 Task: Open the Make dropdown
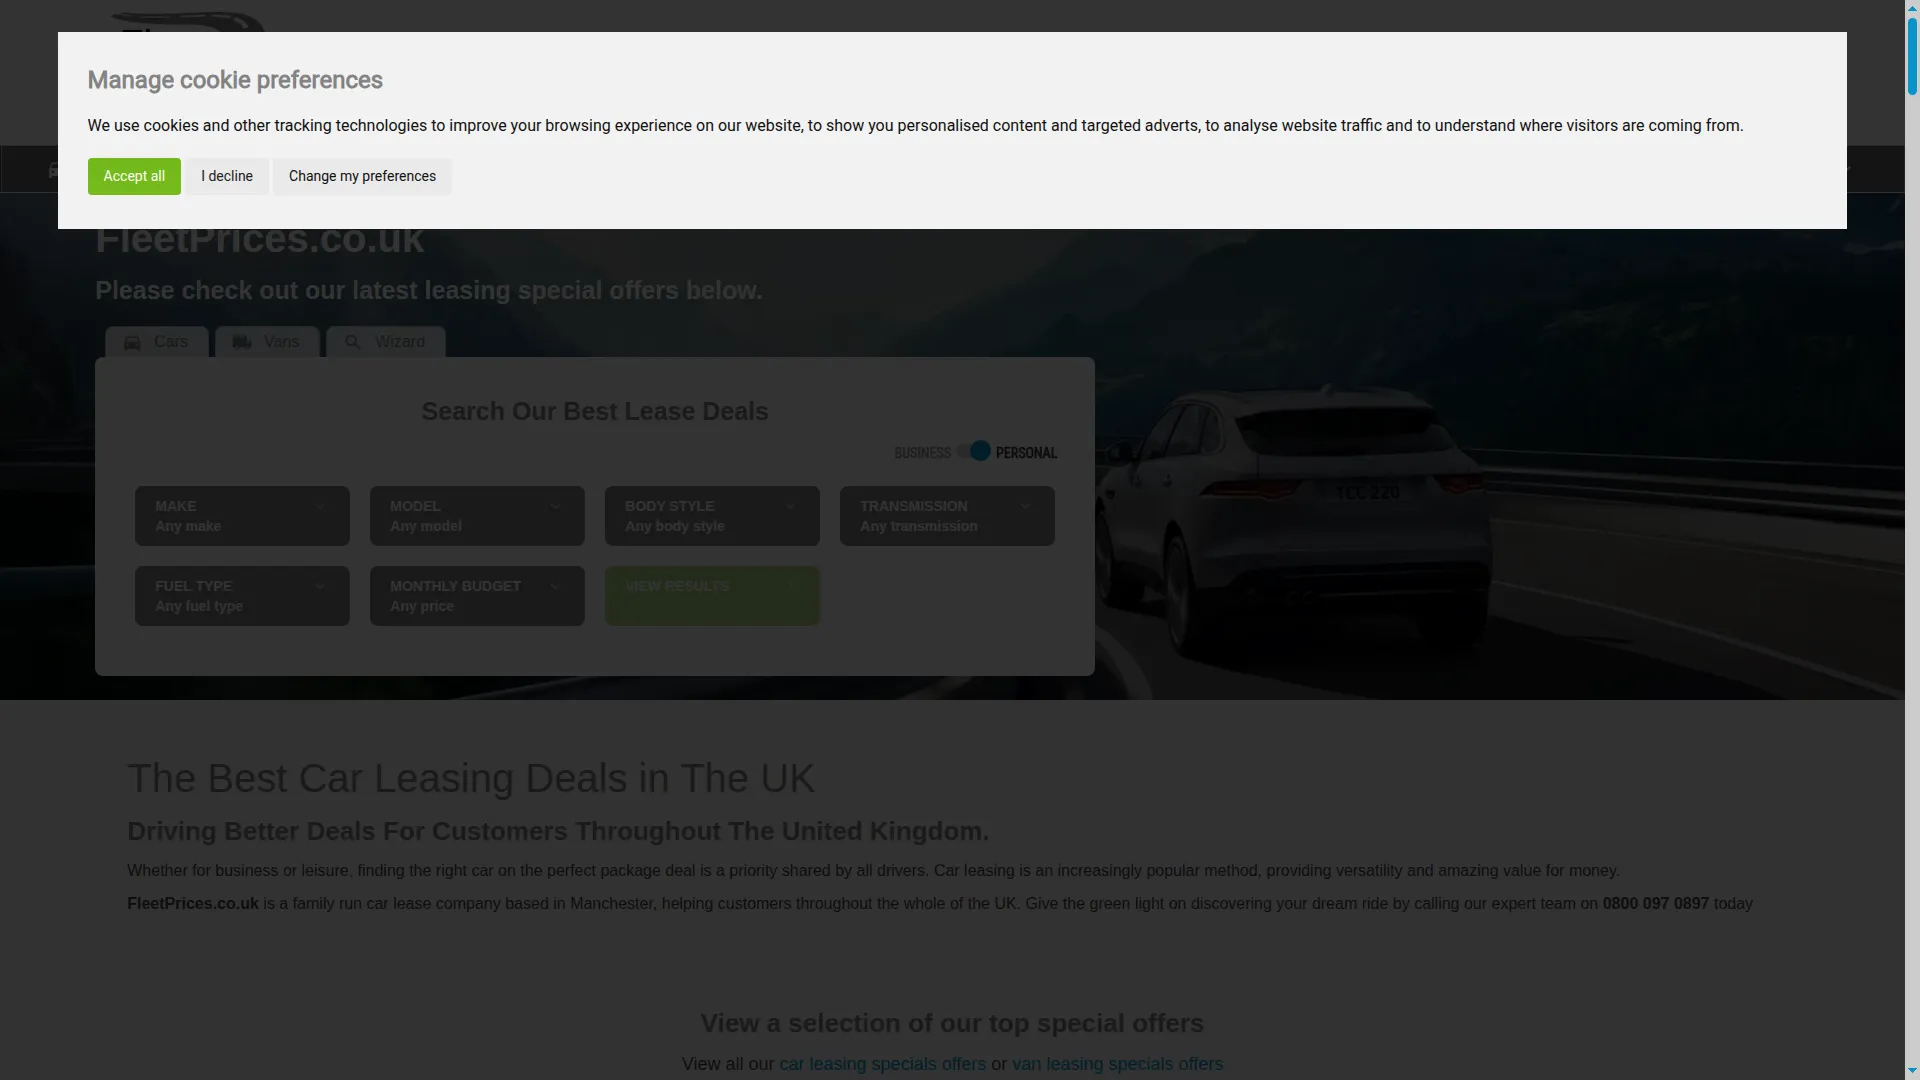tap(242, 516)
